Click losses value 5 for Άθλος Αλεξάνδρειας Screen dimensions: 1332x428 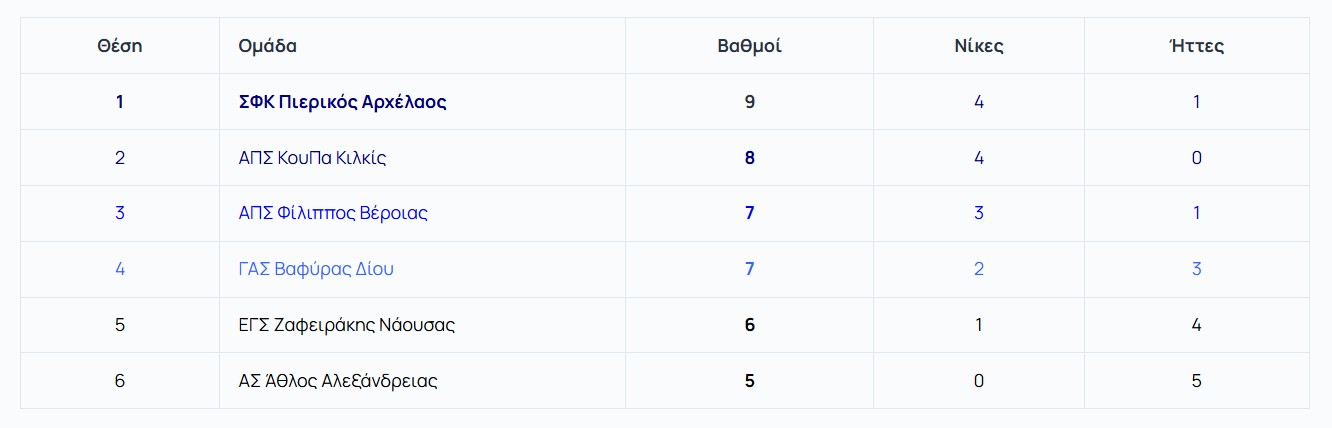click(x=1196, y=381)
